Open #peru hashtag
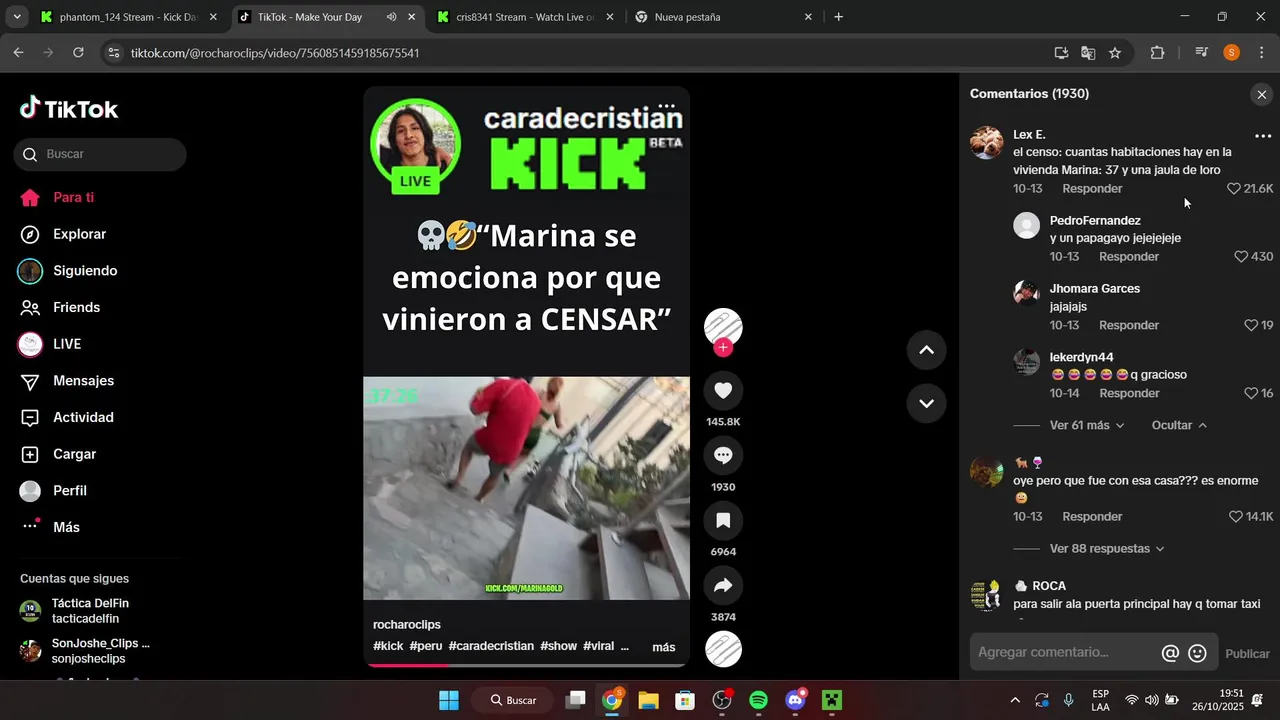The height and width of the screenshot is (720, 1280). click(x=426, y=646)
